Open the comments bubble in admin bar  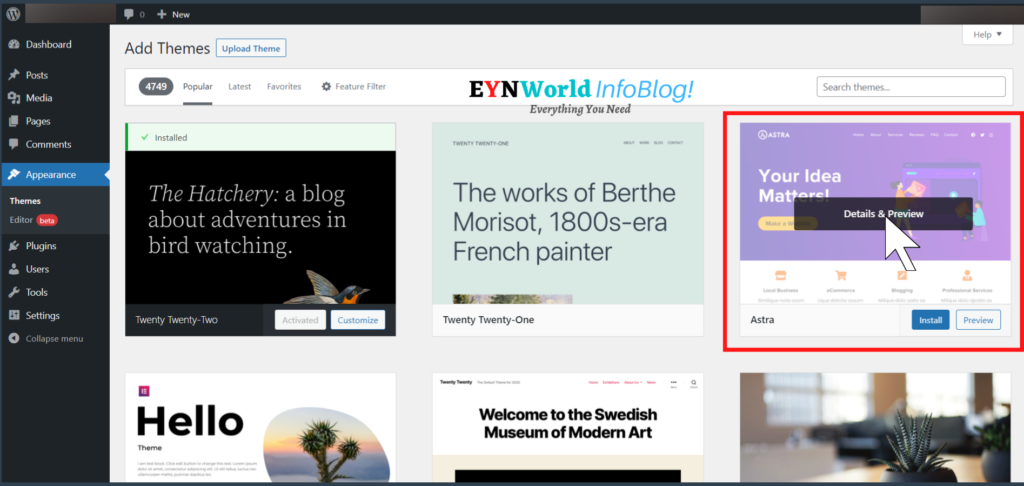[134, 14]
